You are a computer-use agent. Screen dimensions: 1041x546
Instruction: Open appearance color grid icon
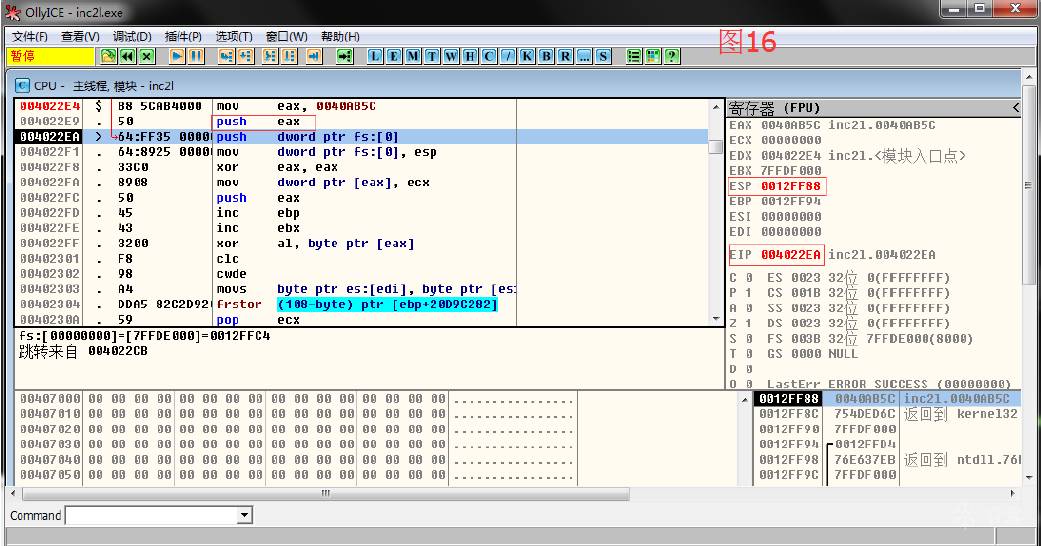click(653, 56)
